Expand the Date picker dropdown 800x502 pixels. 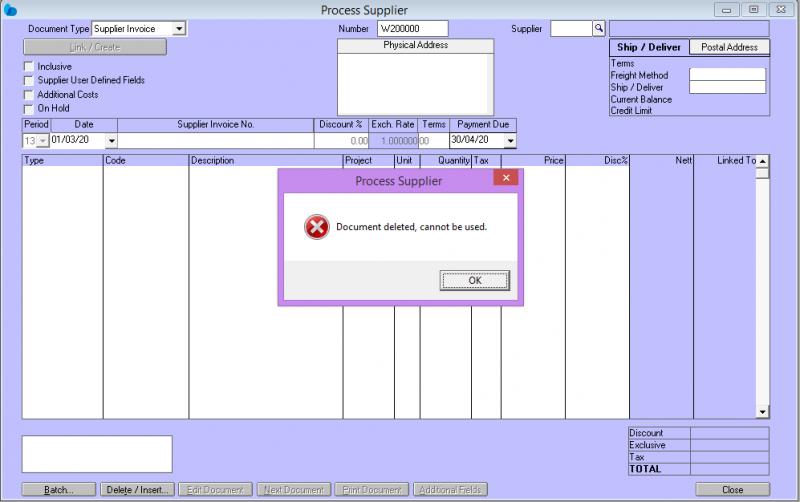110,141
